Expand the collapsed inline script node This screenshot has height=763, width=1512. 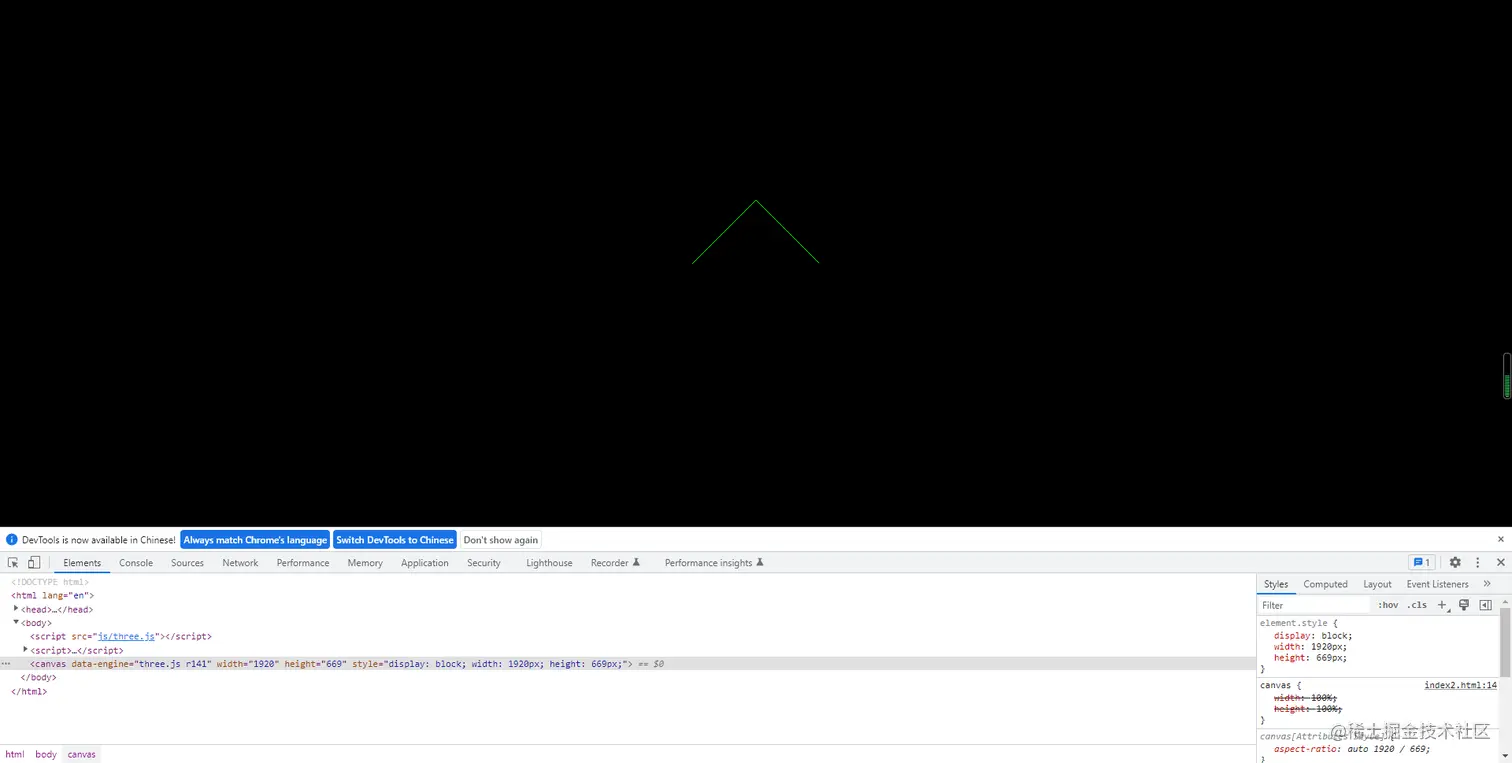click(25, 650)
